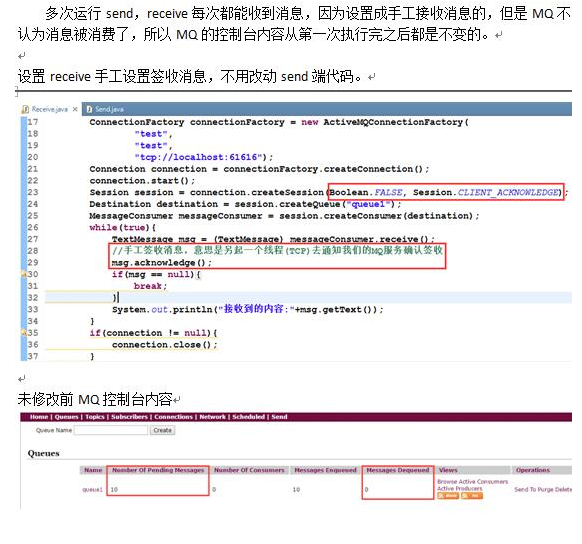This screenshot has height=544, width=582.
Task: Open the Topics page in the ActiveMQ navigation
Action: tap(95, 417)
